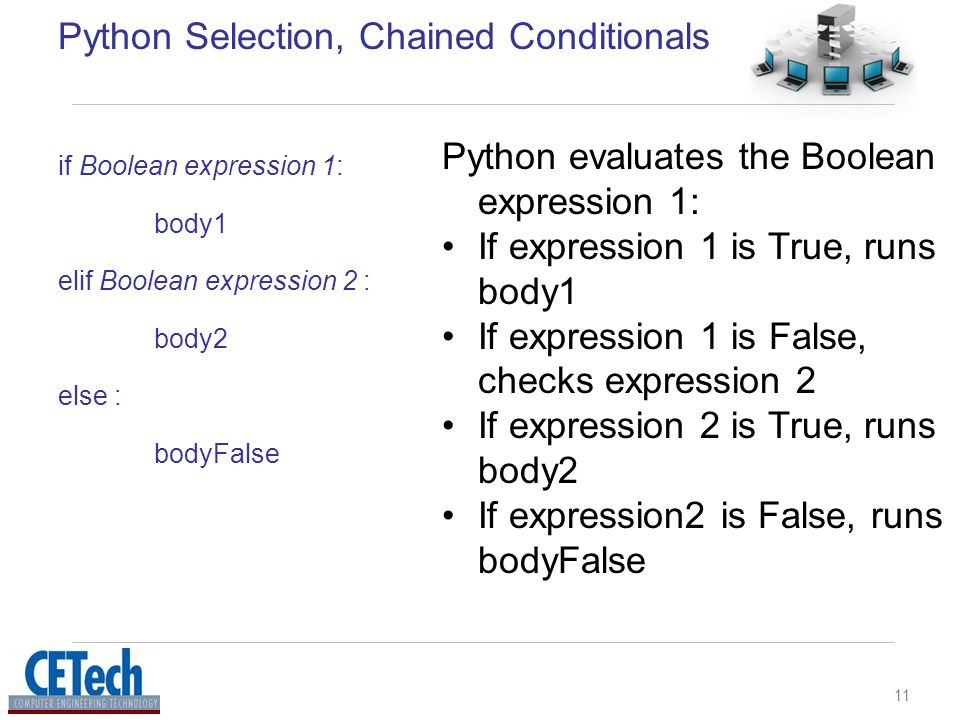The height and width of the screenshot is (720, 960).
Task: Select the 'elif Boolean expression 2' line
Action: point(214,281)
